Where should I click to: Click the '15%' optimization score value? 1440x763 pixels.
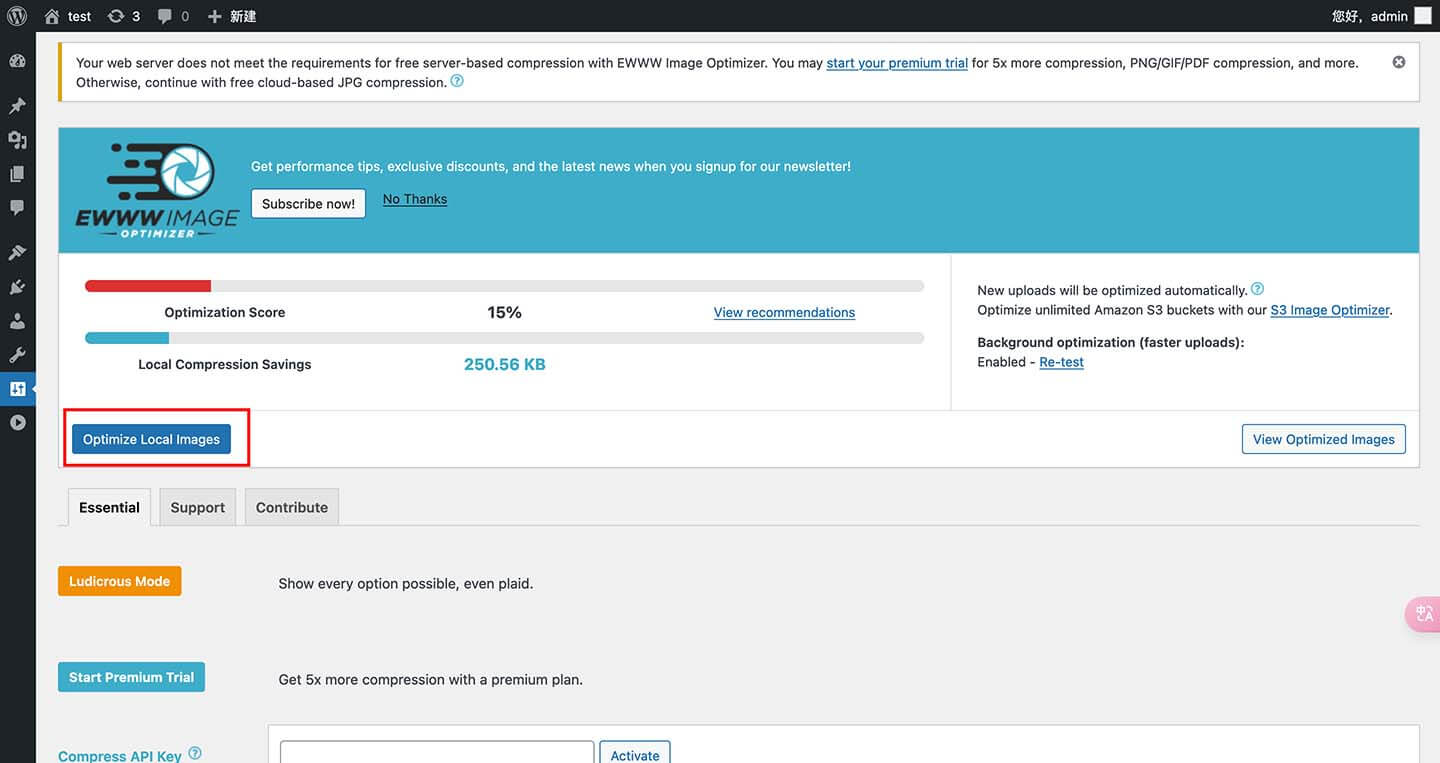tap(504, 312)
